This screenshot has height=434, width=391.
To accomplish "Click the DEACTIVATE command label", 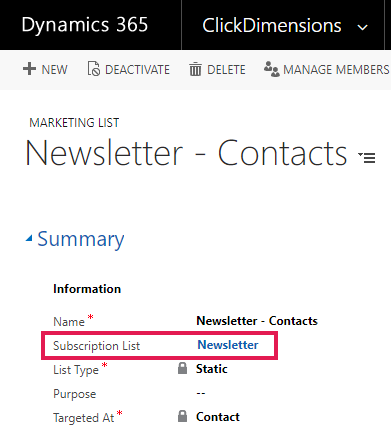I will tap(137, 70).
